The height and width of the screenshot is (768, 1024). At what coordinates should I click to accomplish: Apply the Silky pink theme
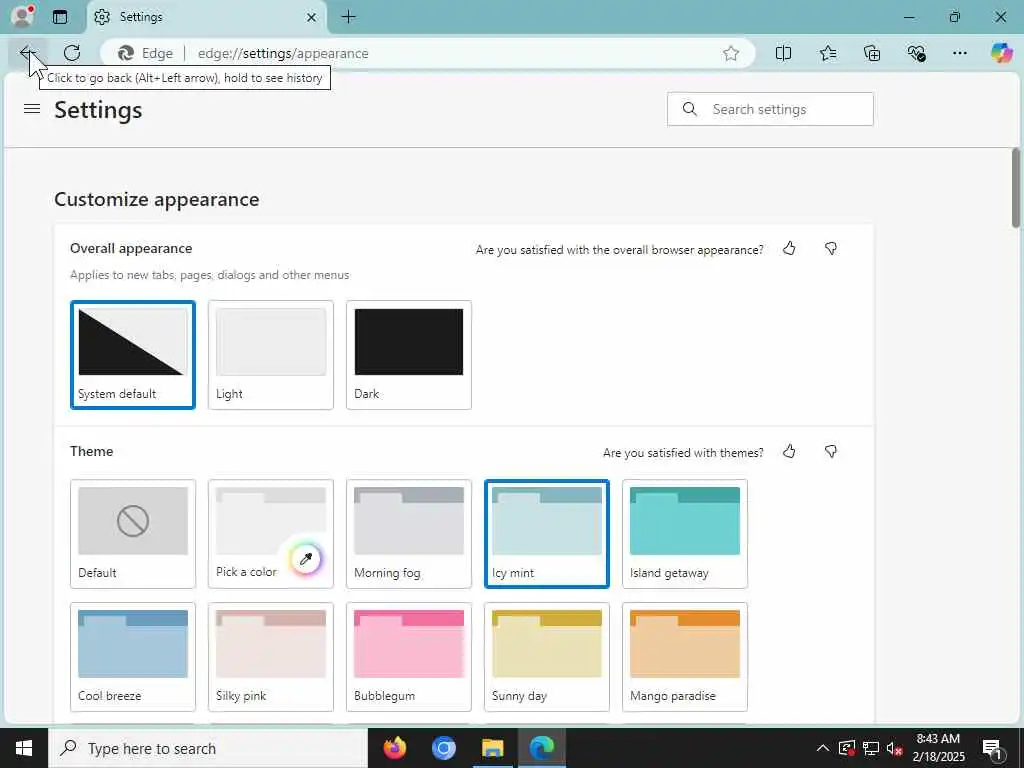pos(270,656)
